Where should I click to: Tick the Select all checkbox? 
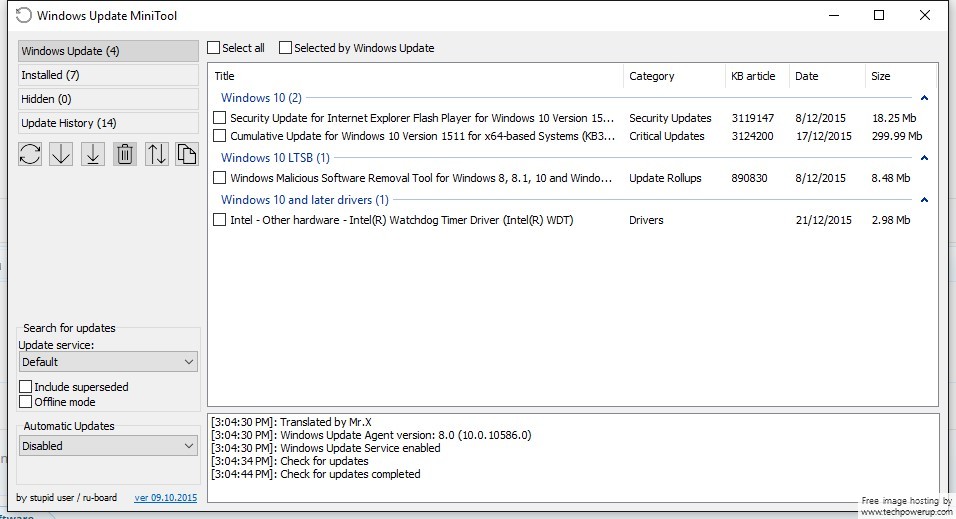point(213,48)
